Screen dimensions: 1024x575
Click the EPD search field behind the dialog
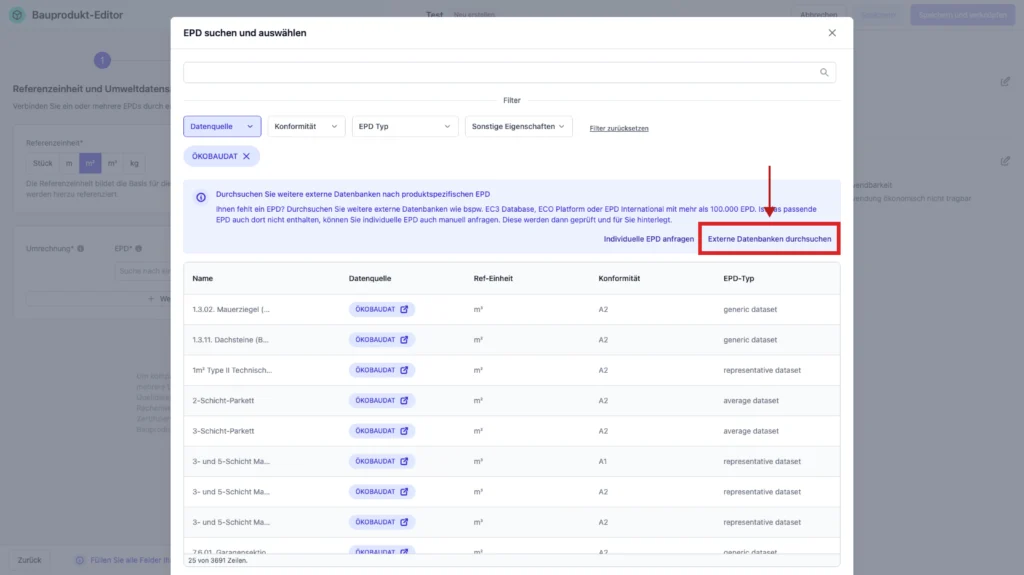[142, 271]
